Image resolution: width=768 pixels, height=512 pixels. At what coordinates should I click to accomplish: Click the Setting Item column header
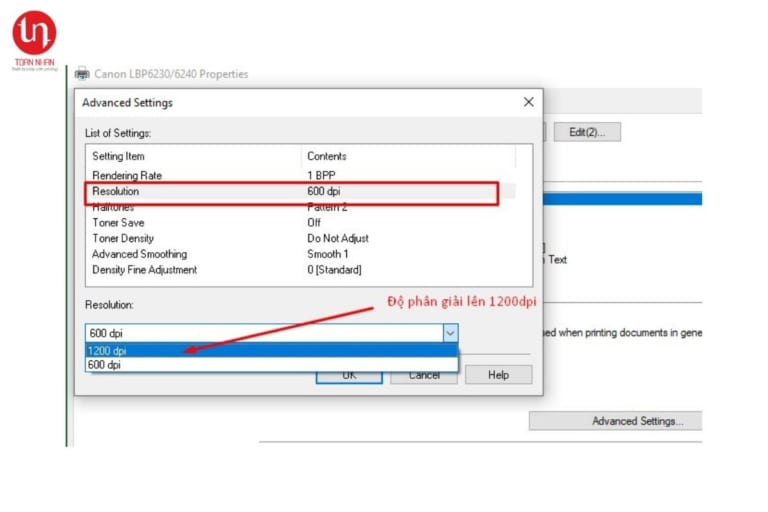[193, 156]
